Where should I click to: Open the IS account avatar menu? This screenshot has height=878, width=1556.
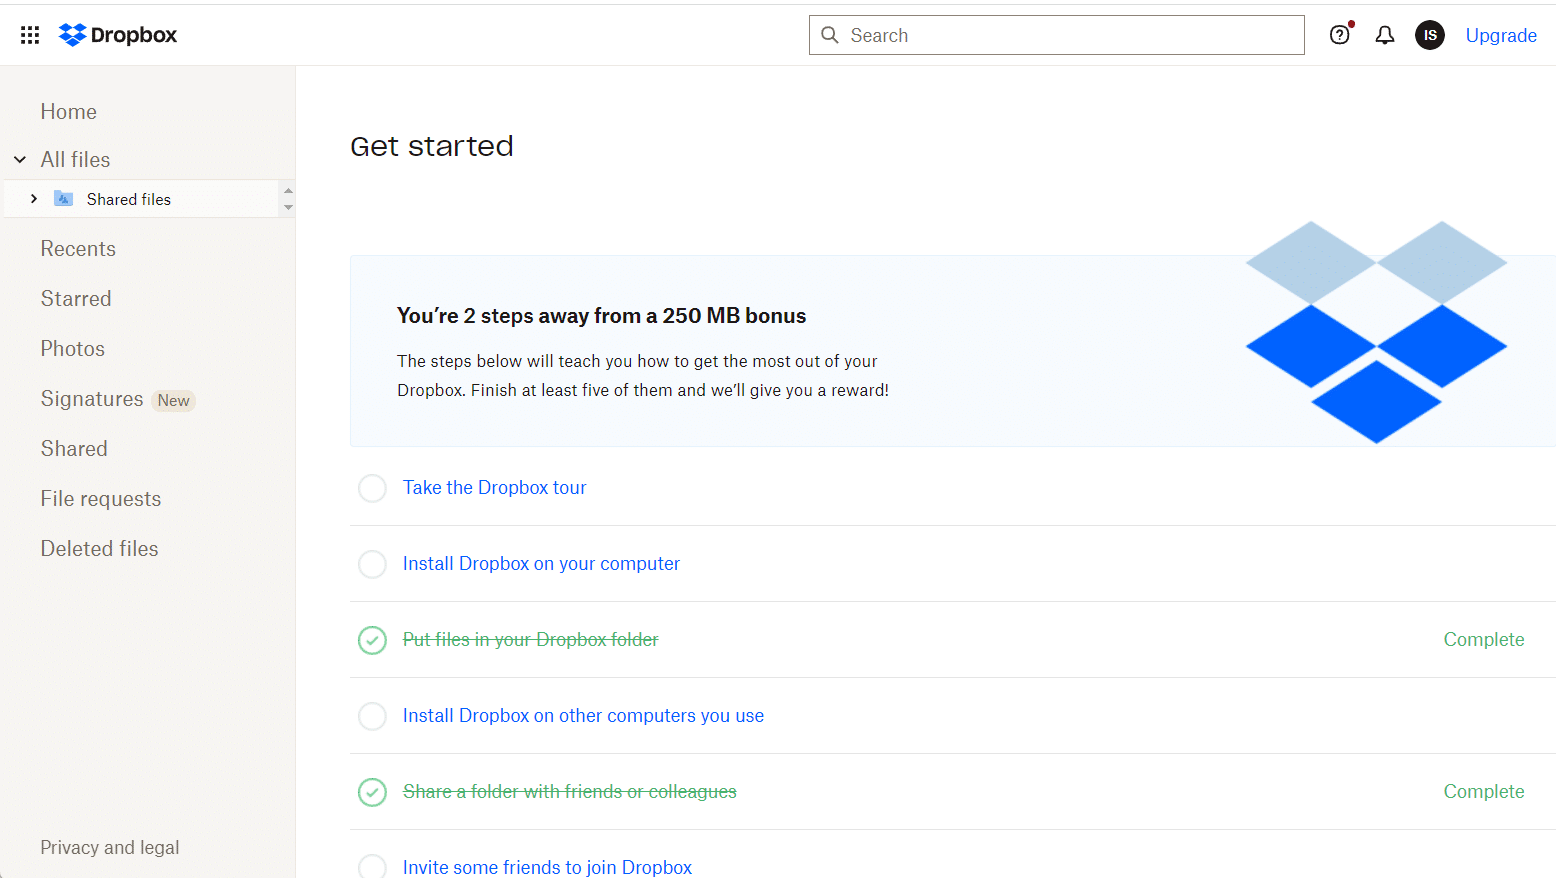tap(1430, 35)
